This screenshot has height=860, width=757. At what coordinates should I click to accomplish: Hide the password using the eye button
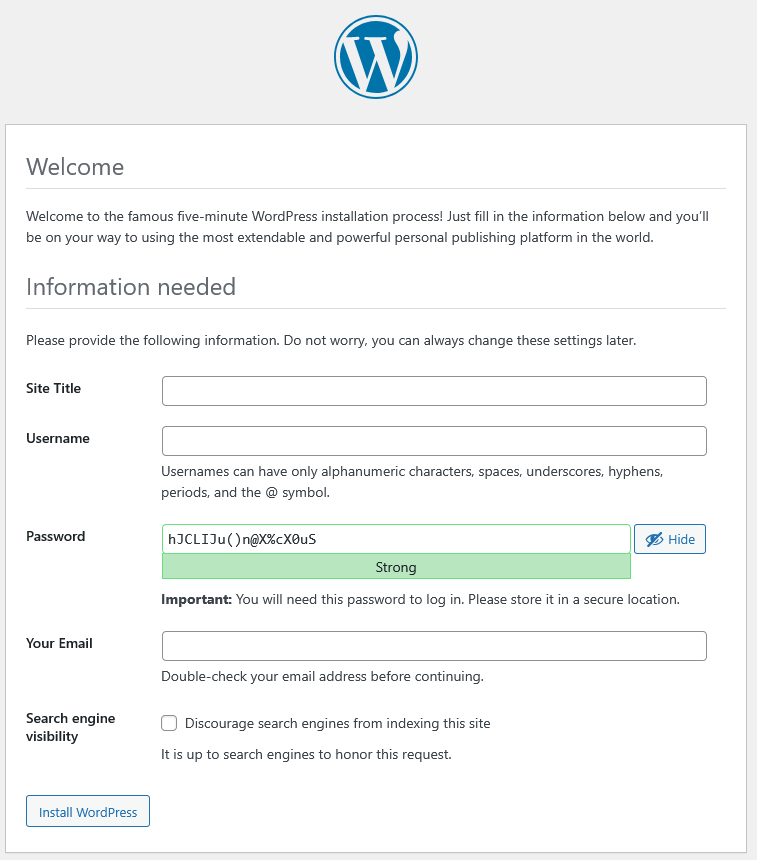click(x=670, y=539)
